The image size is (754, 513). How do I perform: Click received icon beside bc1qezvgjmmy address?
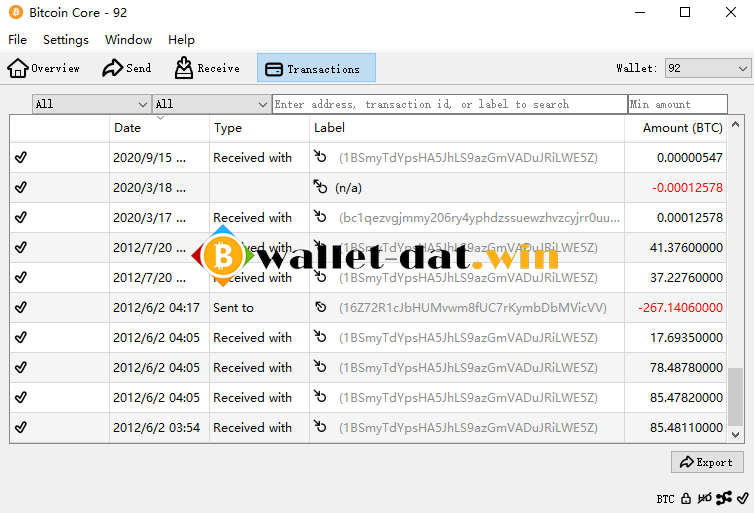pos(320,216)
